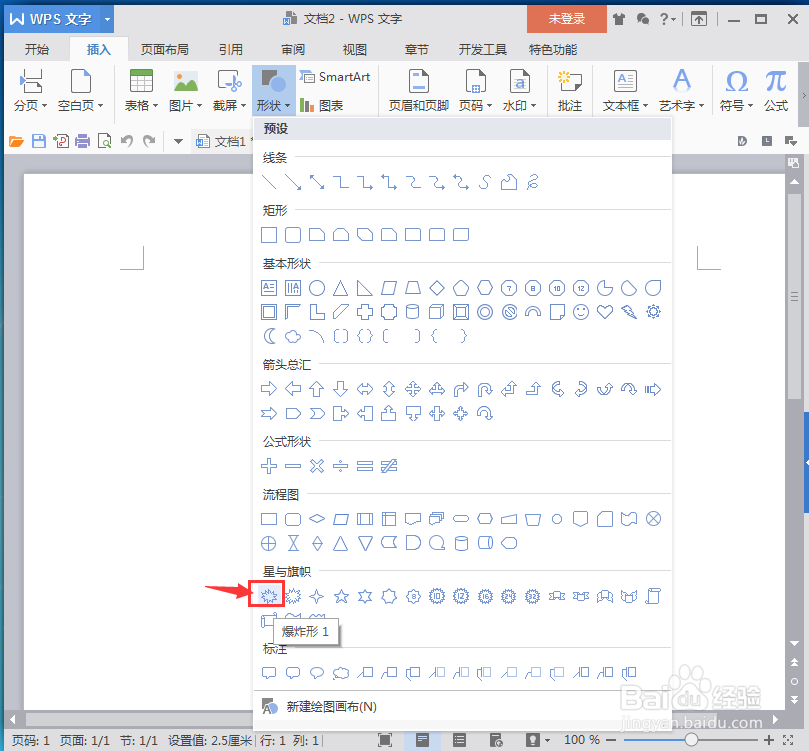
Task: Click the zoom slider handle
Action: [x=691, y=740]
